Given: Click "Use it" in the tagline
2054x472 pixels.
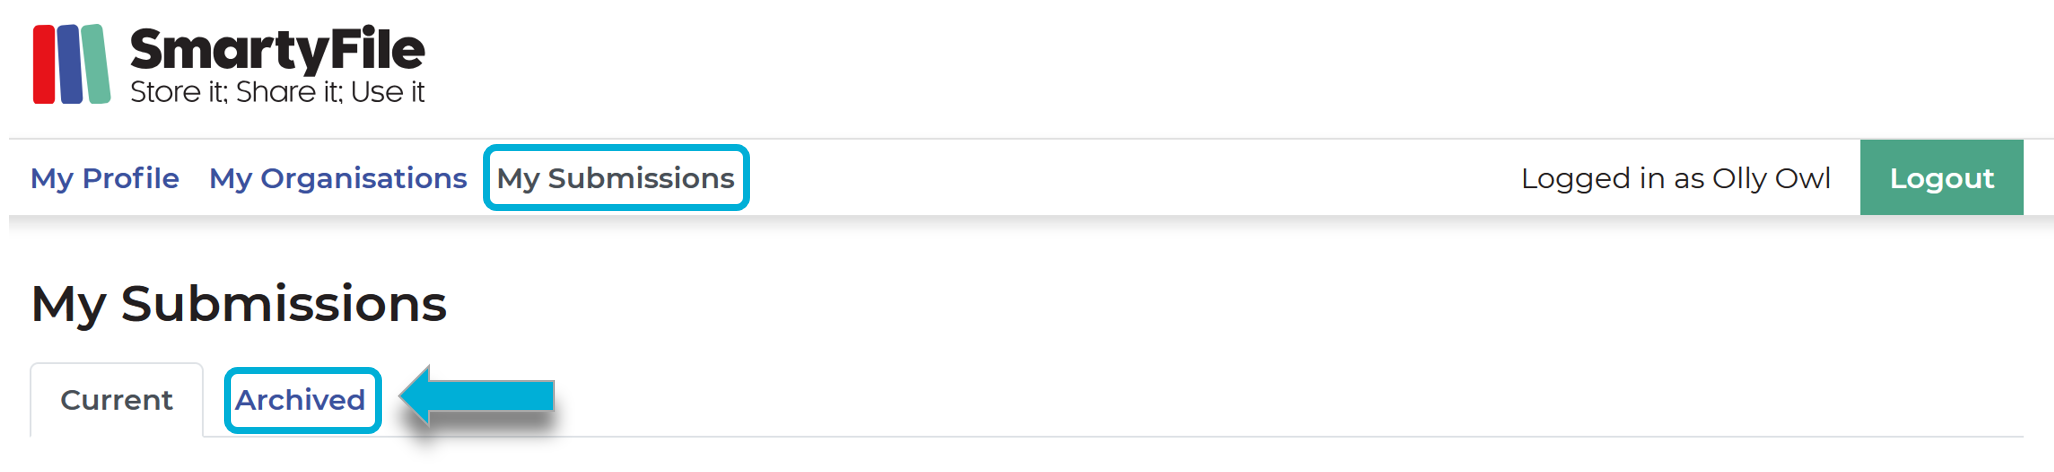Looking at the screenshot, I should coord(387,93).
